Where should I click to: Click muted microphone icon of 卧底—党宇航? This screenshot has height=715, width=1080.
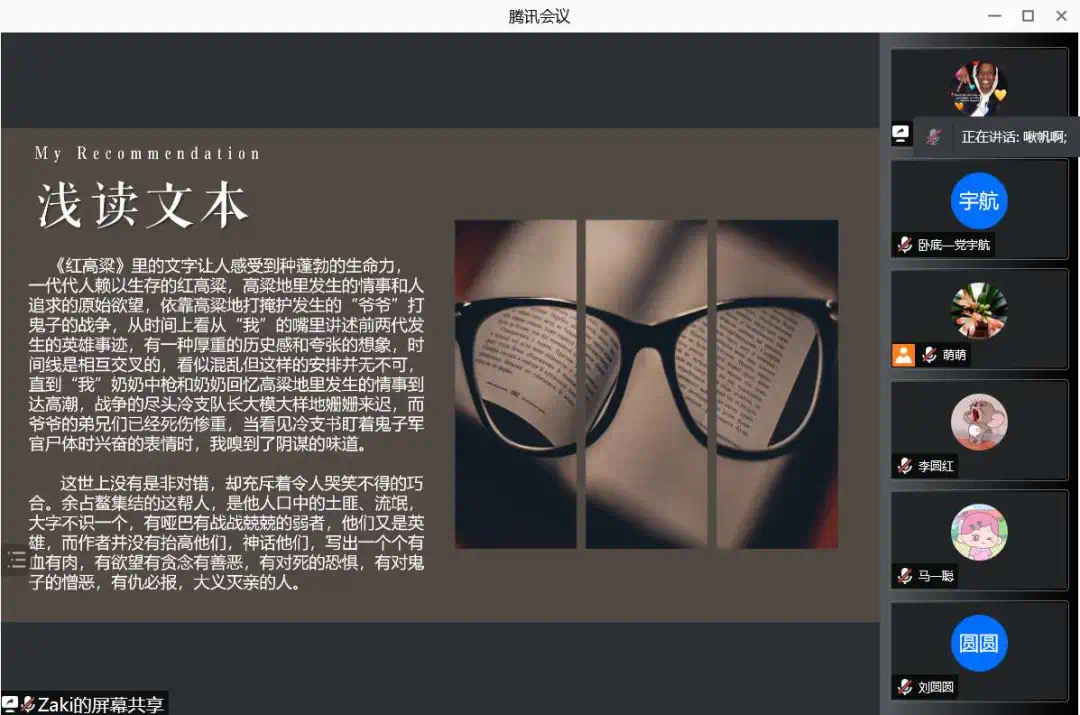[904, 244]
